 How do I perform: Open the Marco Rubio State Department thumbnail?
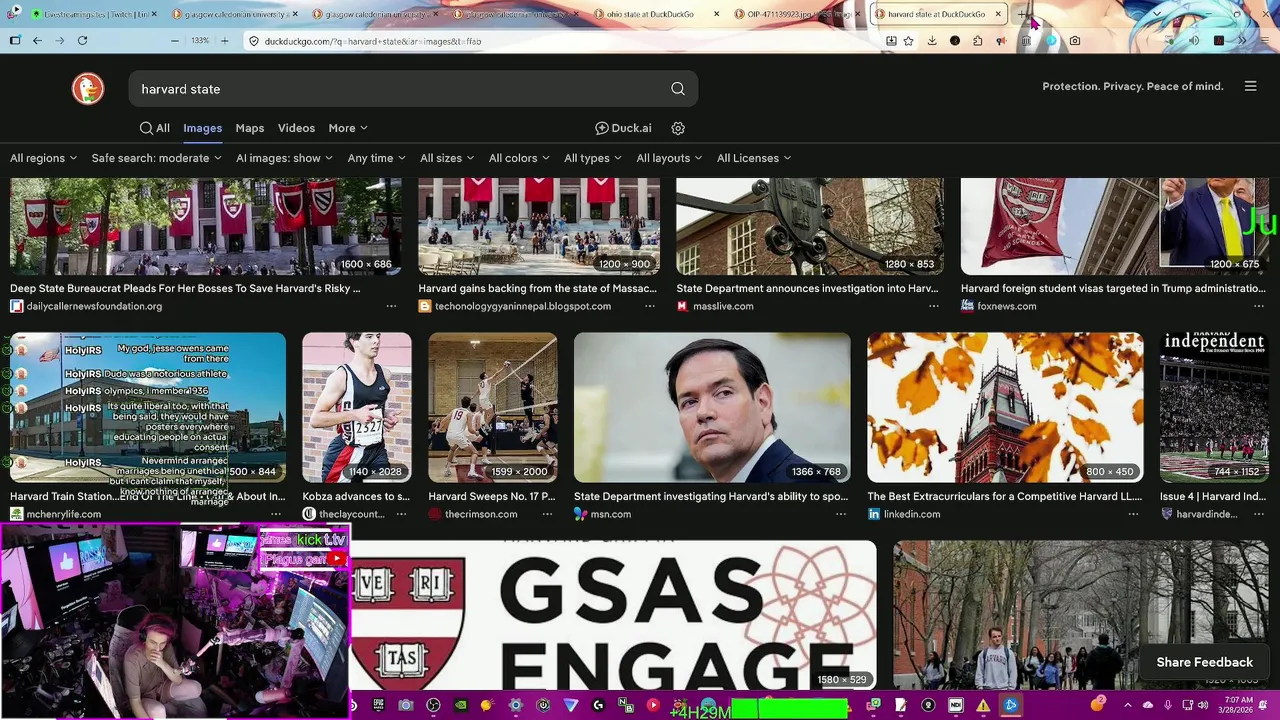coord(712,407)
